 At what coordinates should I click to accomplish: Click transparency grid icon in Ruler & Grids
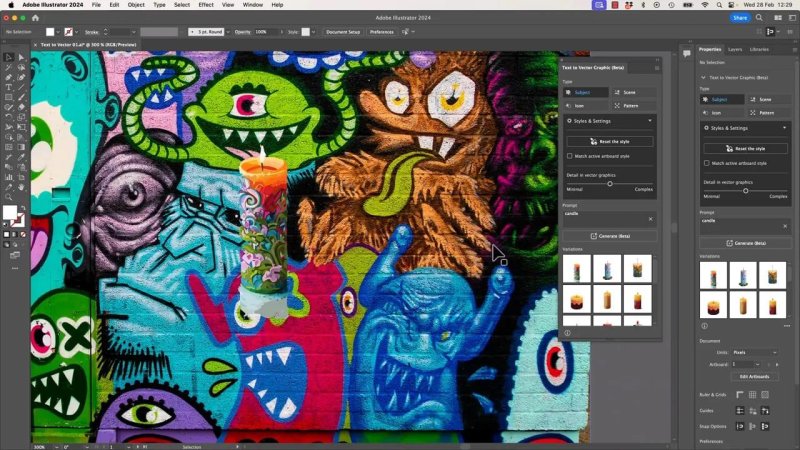click(x=765, y=394)
